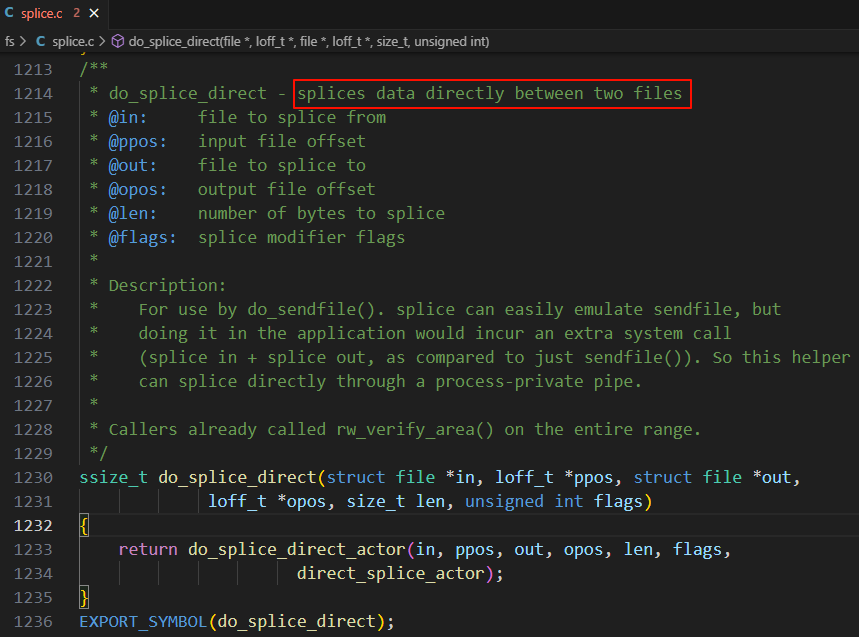The image size is (859, 637).
Task: Click the "@opos:" parameter tag
Action: click(138, 190)
